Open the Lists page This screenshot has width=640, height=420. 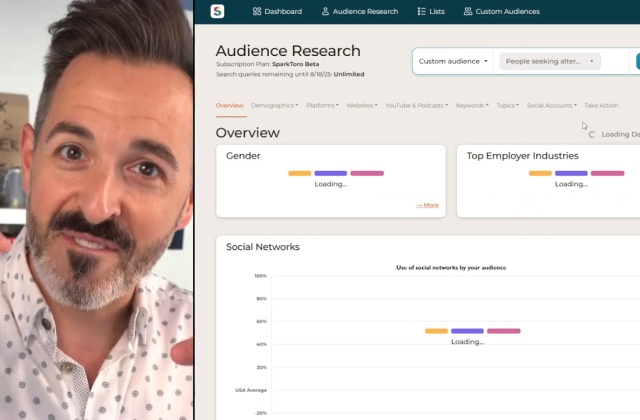431,11
